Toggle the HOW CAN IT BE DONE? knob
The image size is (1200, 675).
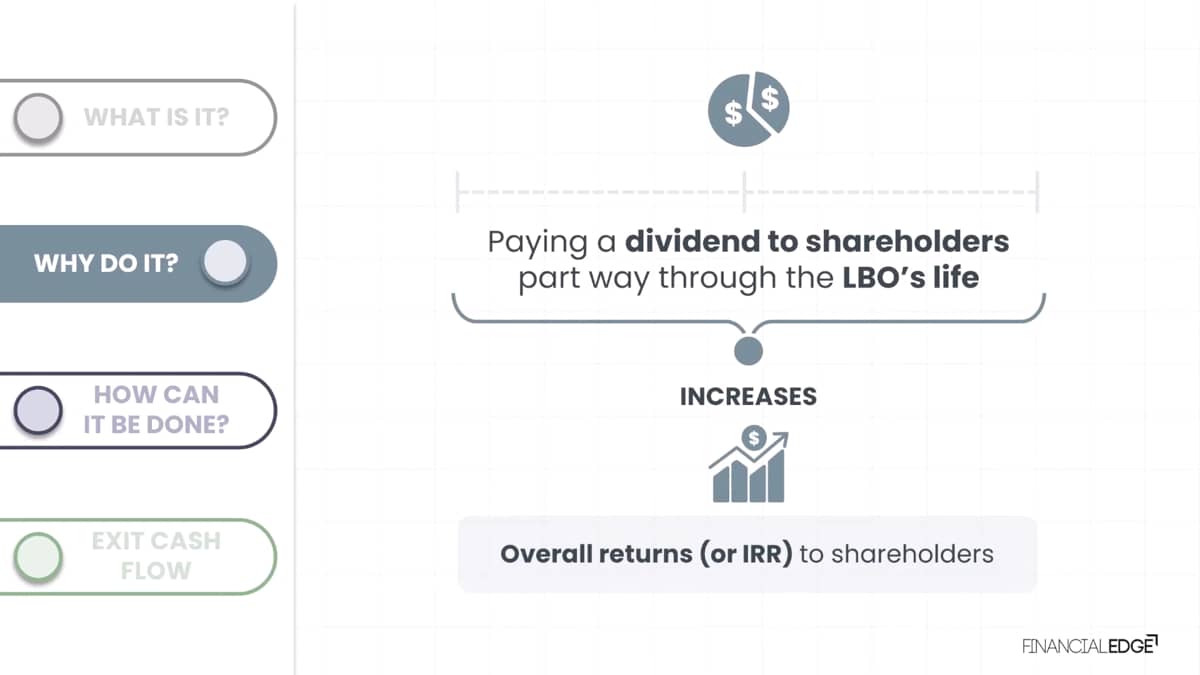(38, 410)
